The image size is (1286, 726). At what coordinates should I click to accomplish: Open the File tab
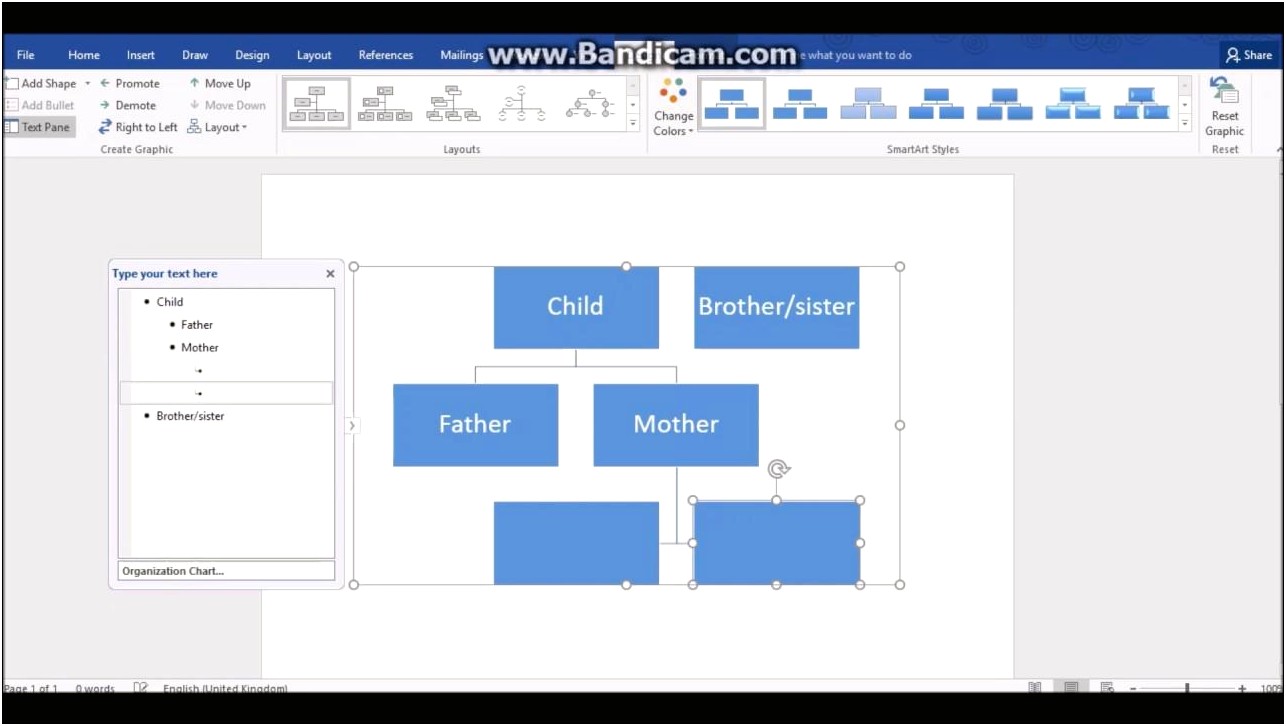[x=26, y=55]
